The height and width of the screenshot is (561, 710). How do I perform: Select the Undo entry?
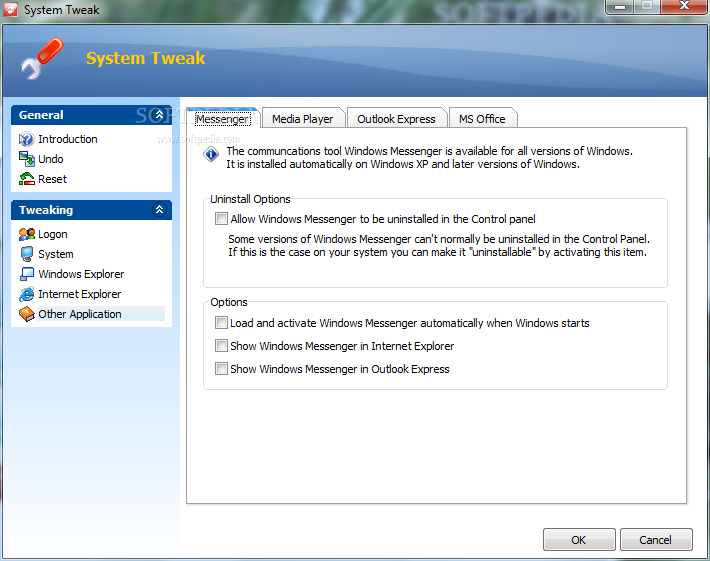(x=51, y=159)
